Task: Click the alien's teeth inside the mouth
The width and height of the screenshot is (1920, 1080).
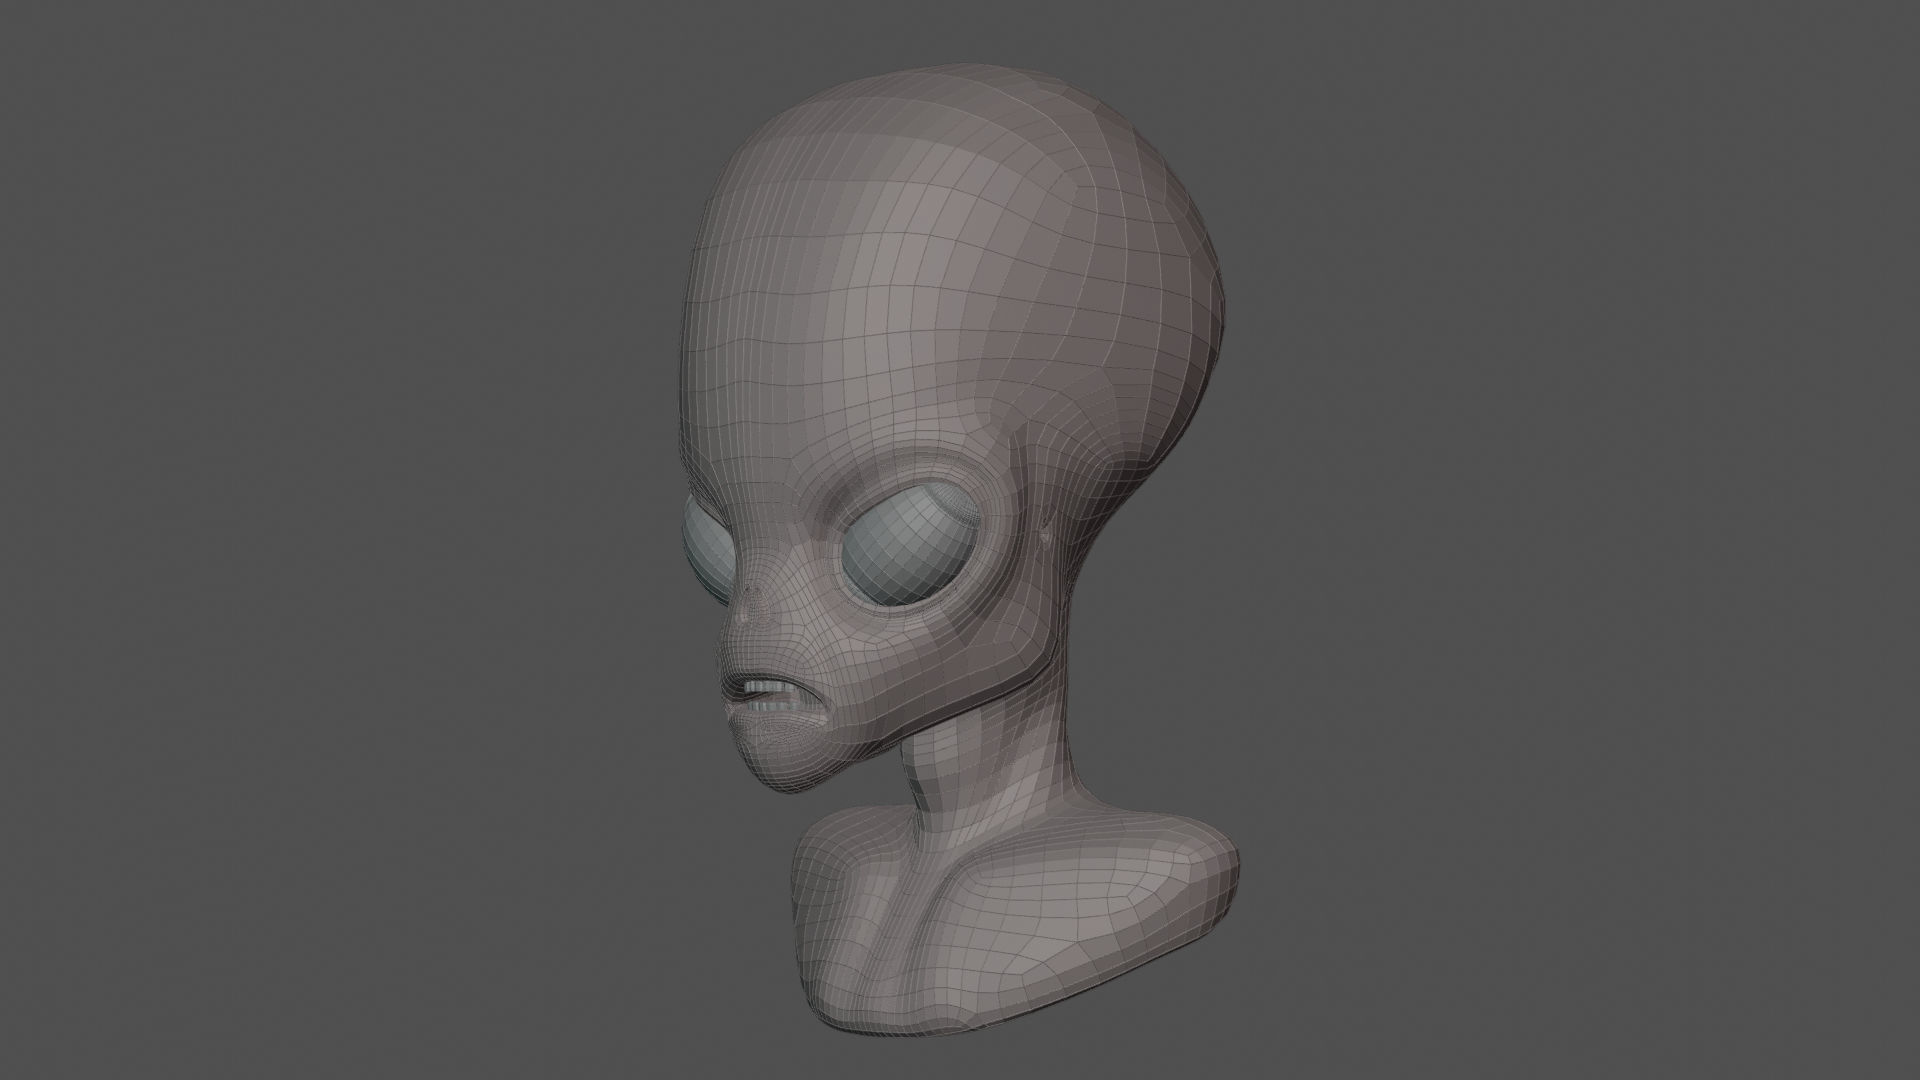Action: tap(772, 695)
